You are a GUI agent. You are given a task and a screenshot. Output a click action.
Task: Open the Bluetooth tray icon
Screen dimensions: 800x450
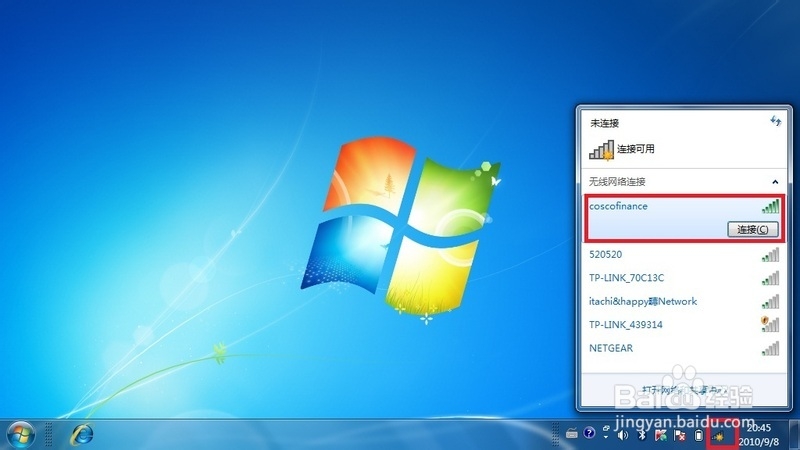(x=642, y=435)
